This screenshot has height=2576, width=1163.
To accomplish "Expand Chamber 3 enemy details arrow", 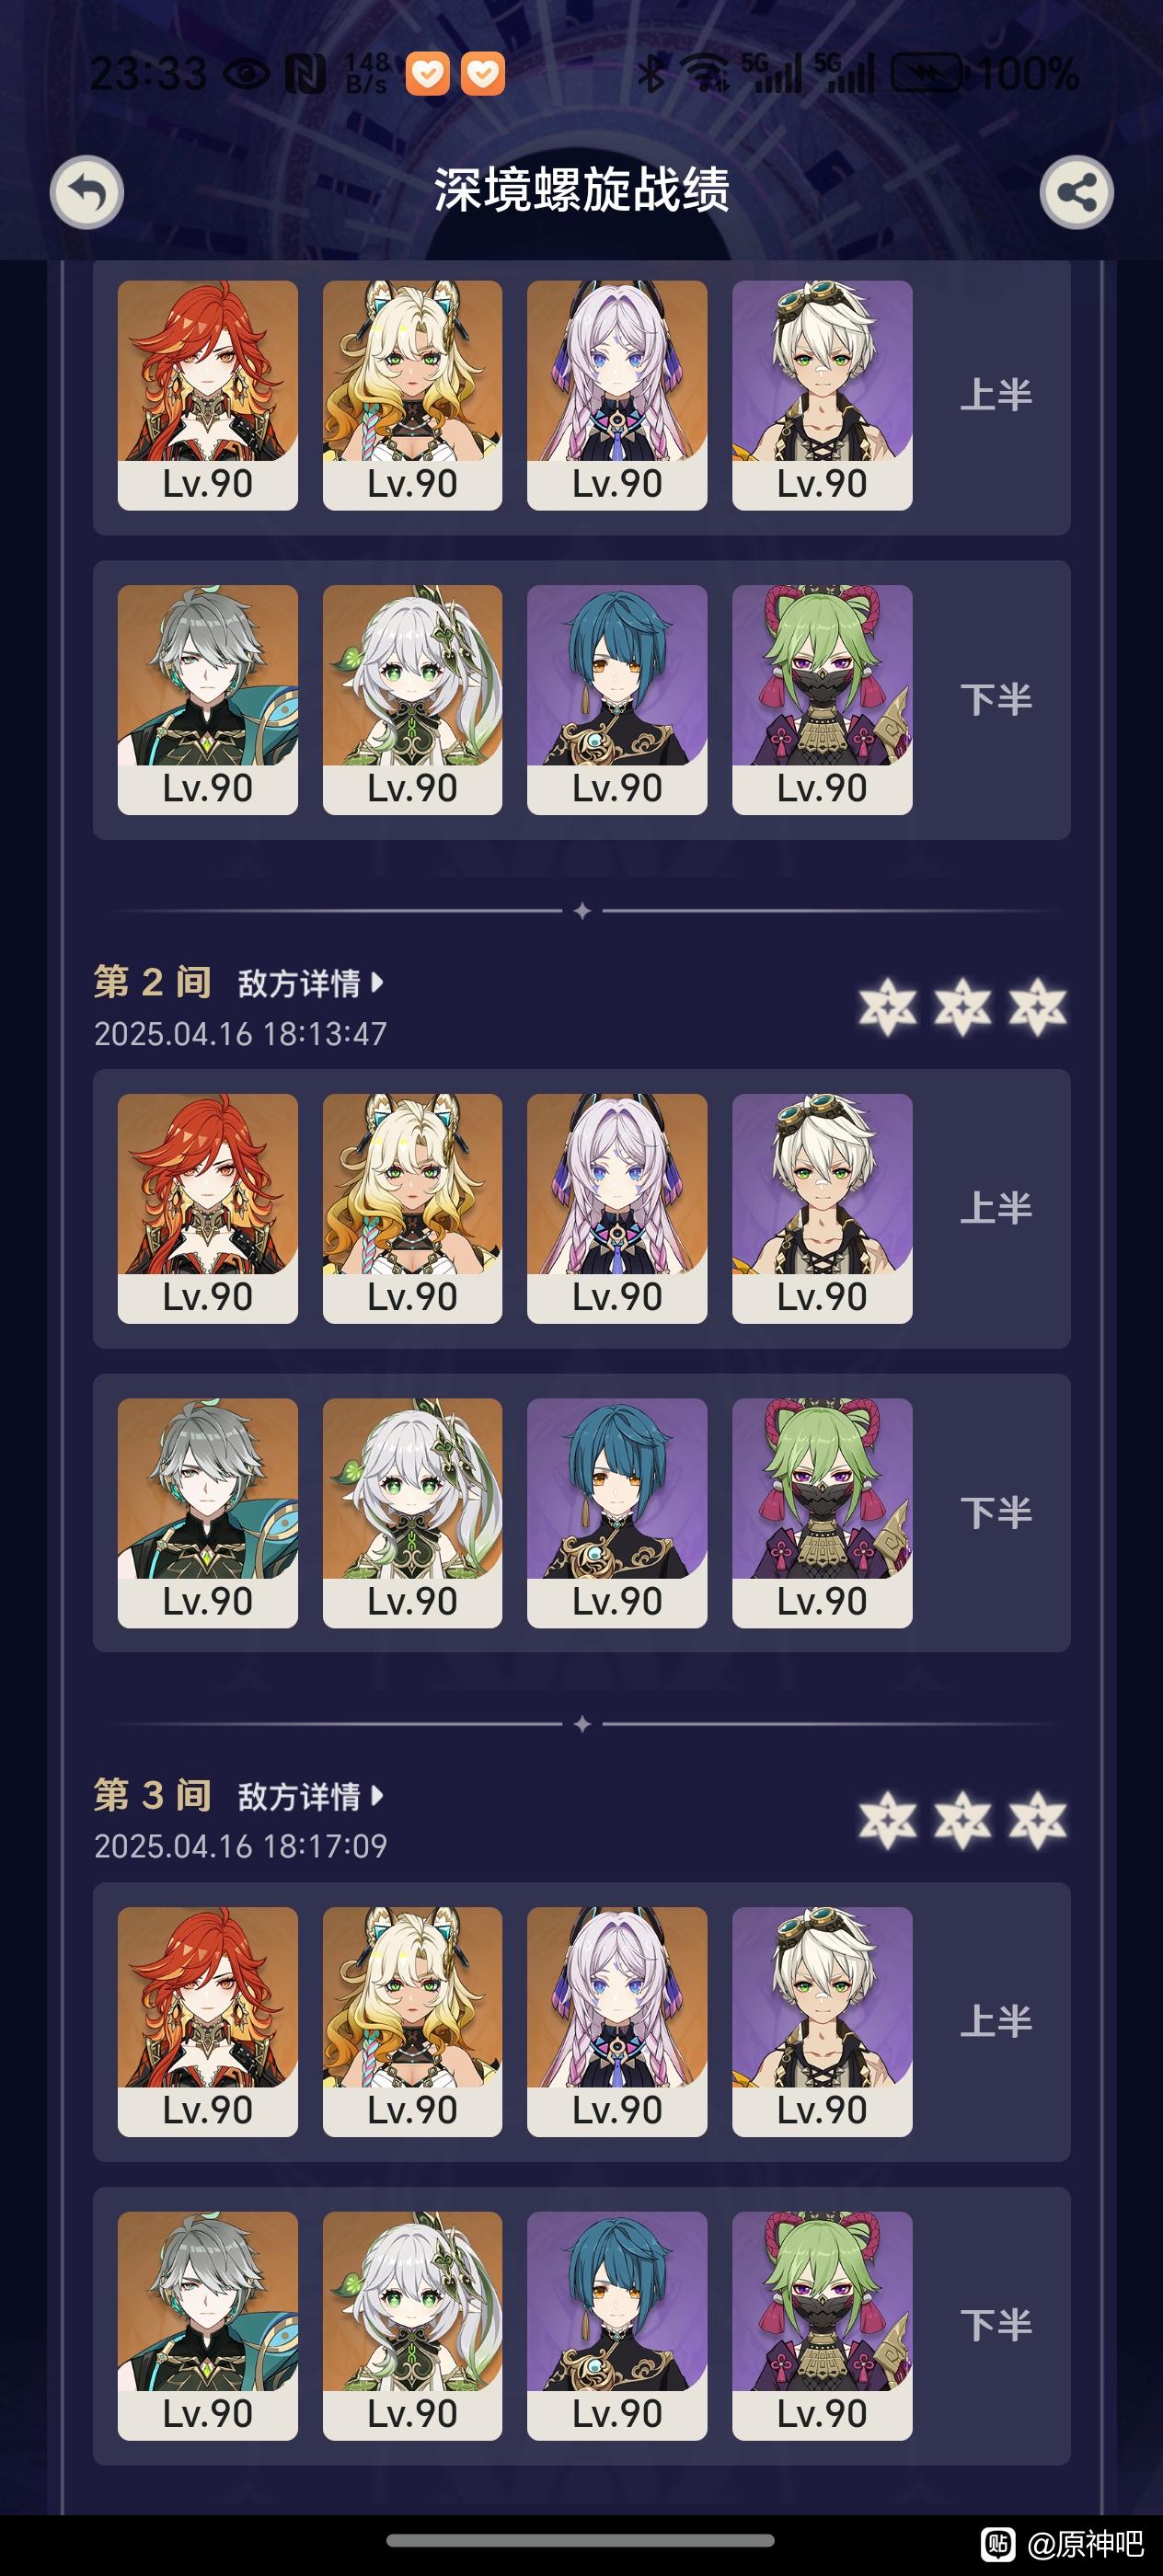I will 377,1795.
